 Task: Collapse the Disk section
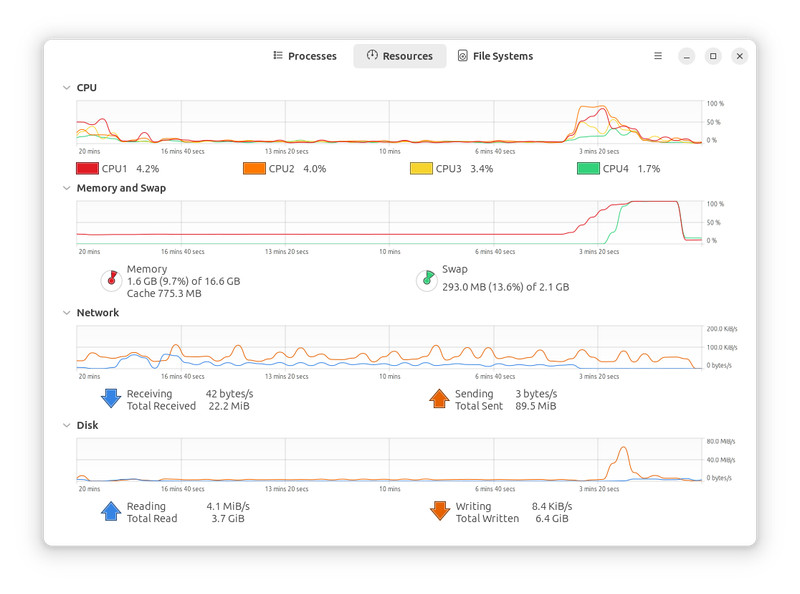(x=67, y=425)
